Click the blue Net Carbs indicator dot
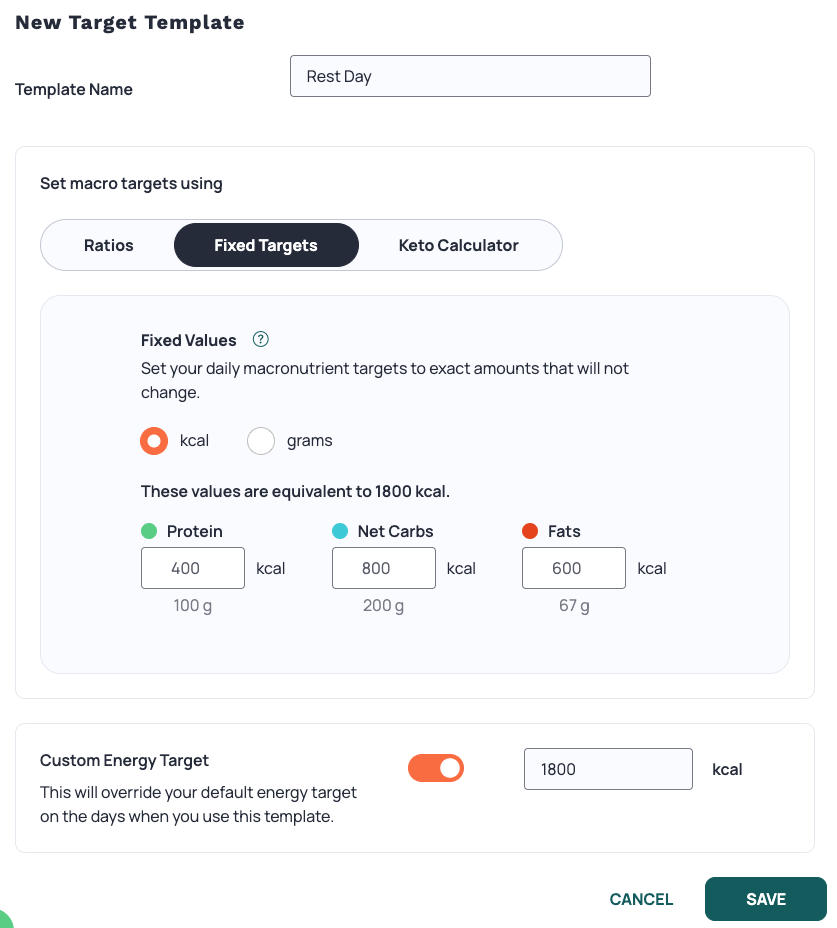The height and width of the screenshot is (928, 837). 340,531
